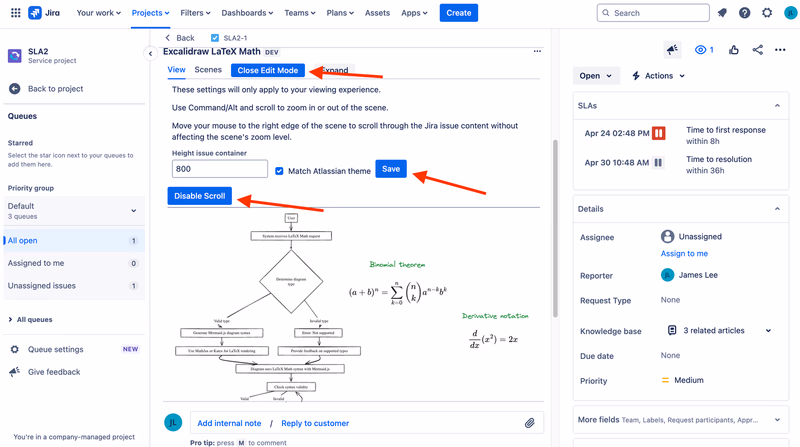Screen dimensions: 800x447
Task: Open the issue more actions ellipsis
Action: click(x=780, y=49)
